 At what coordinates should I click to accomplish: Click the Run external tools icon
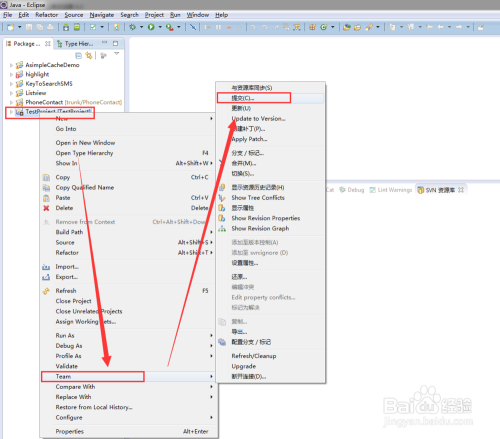pos(170,27)
